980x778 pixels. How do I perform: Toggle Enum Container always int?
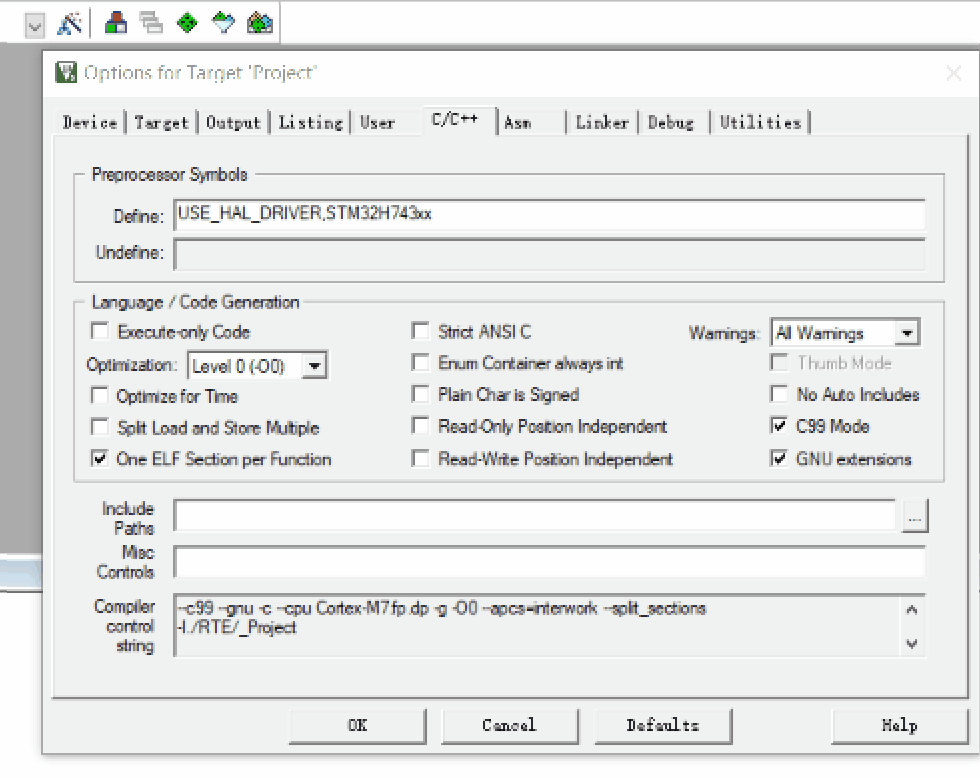421,362
